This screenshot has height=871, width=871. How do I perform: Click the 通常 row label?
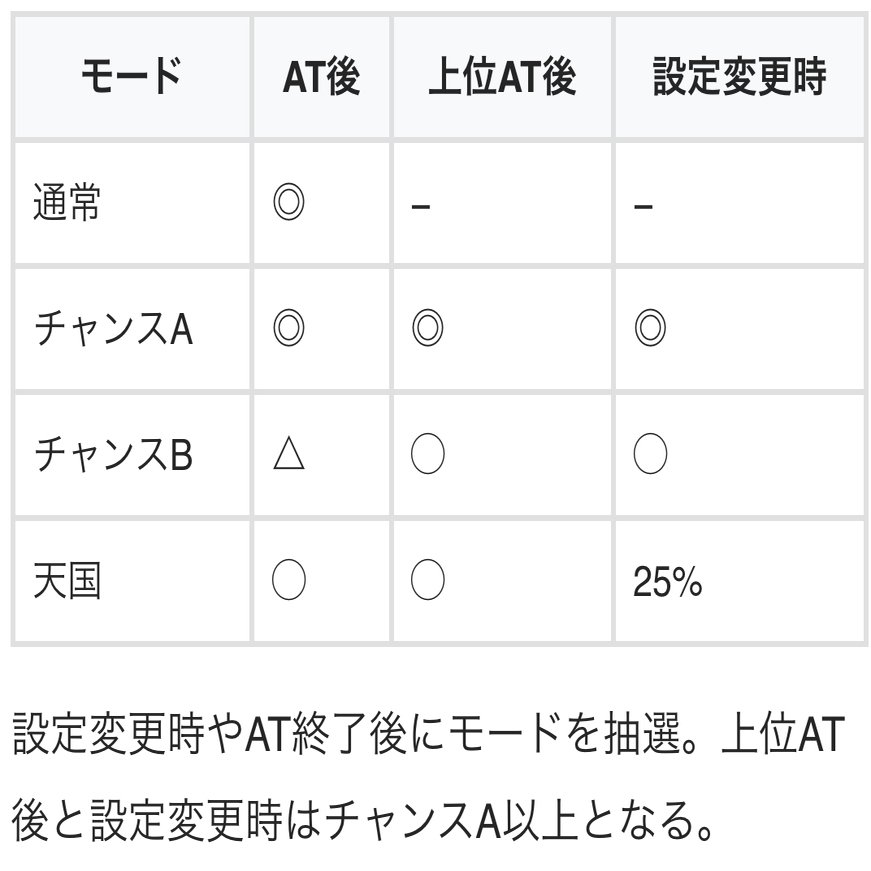[x=67, y=203]
